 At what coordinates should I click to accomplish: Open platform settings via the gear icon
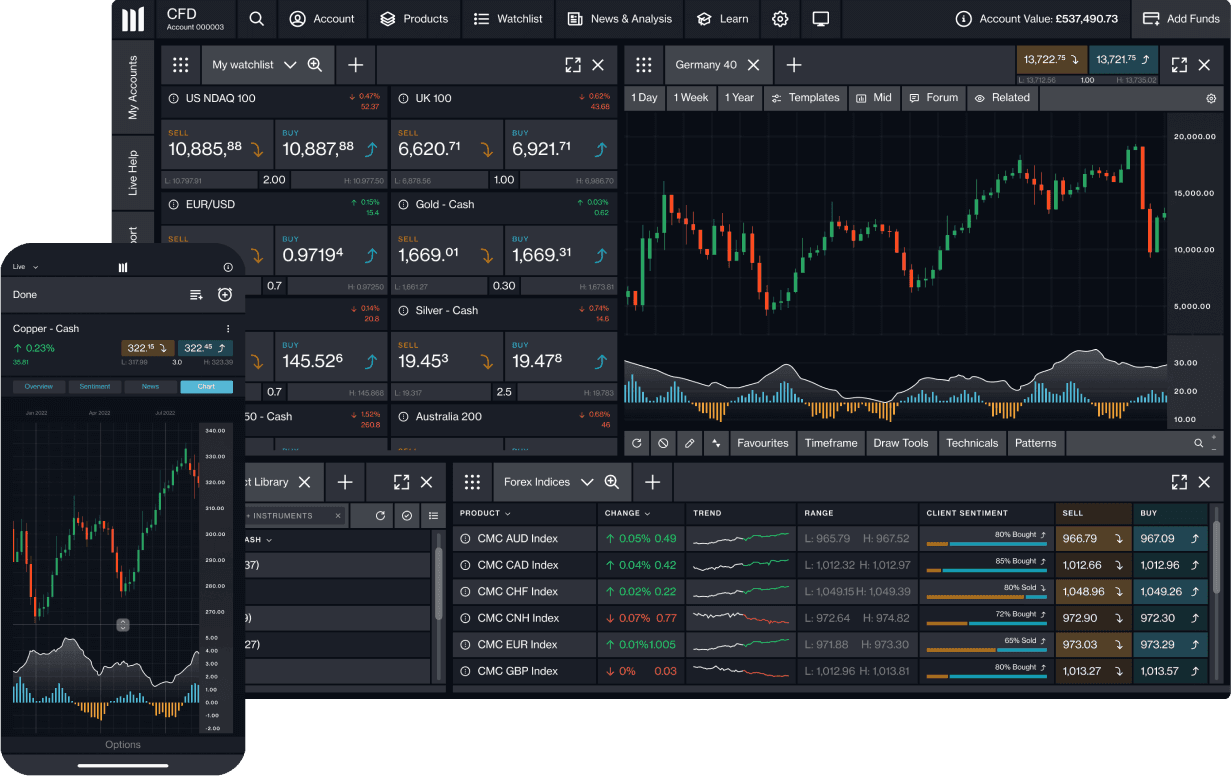[x=780, y=18]
